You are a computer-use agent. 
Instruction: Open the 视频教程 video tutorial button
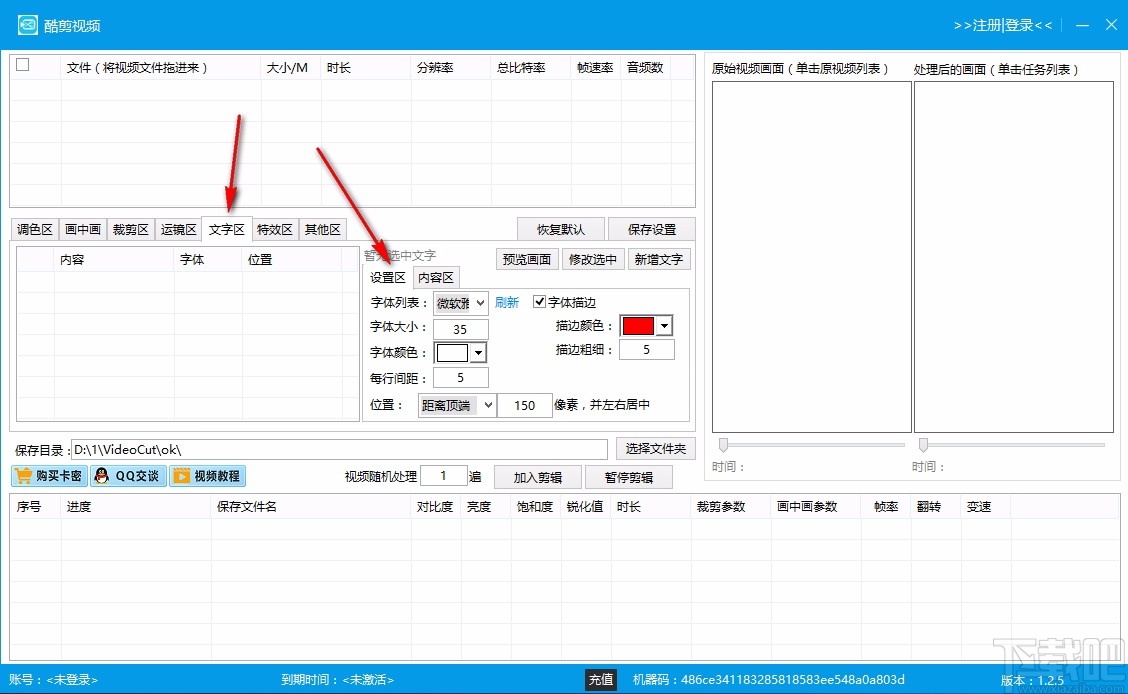(208, 476)
